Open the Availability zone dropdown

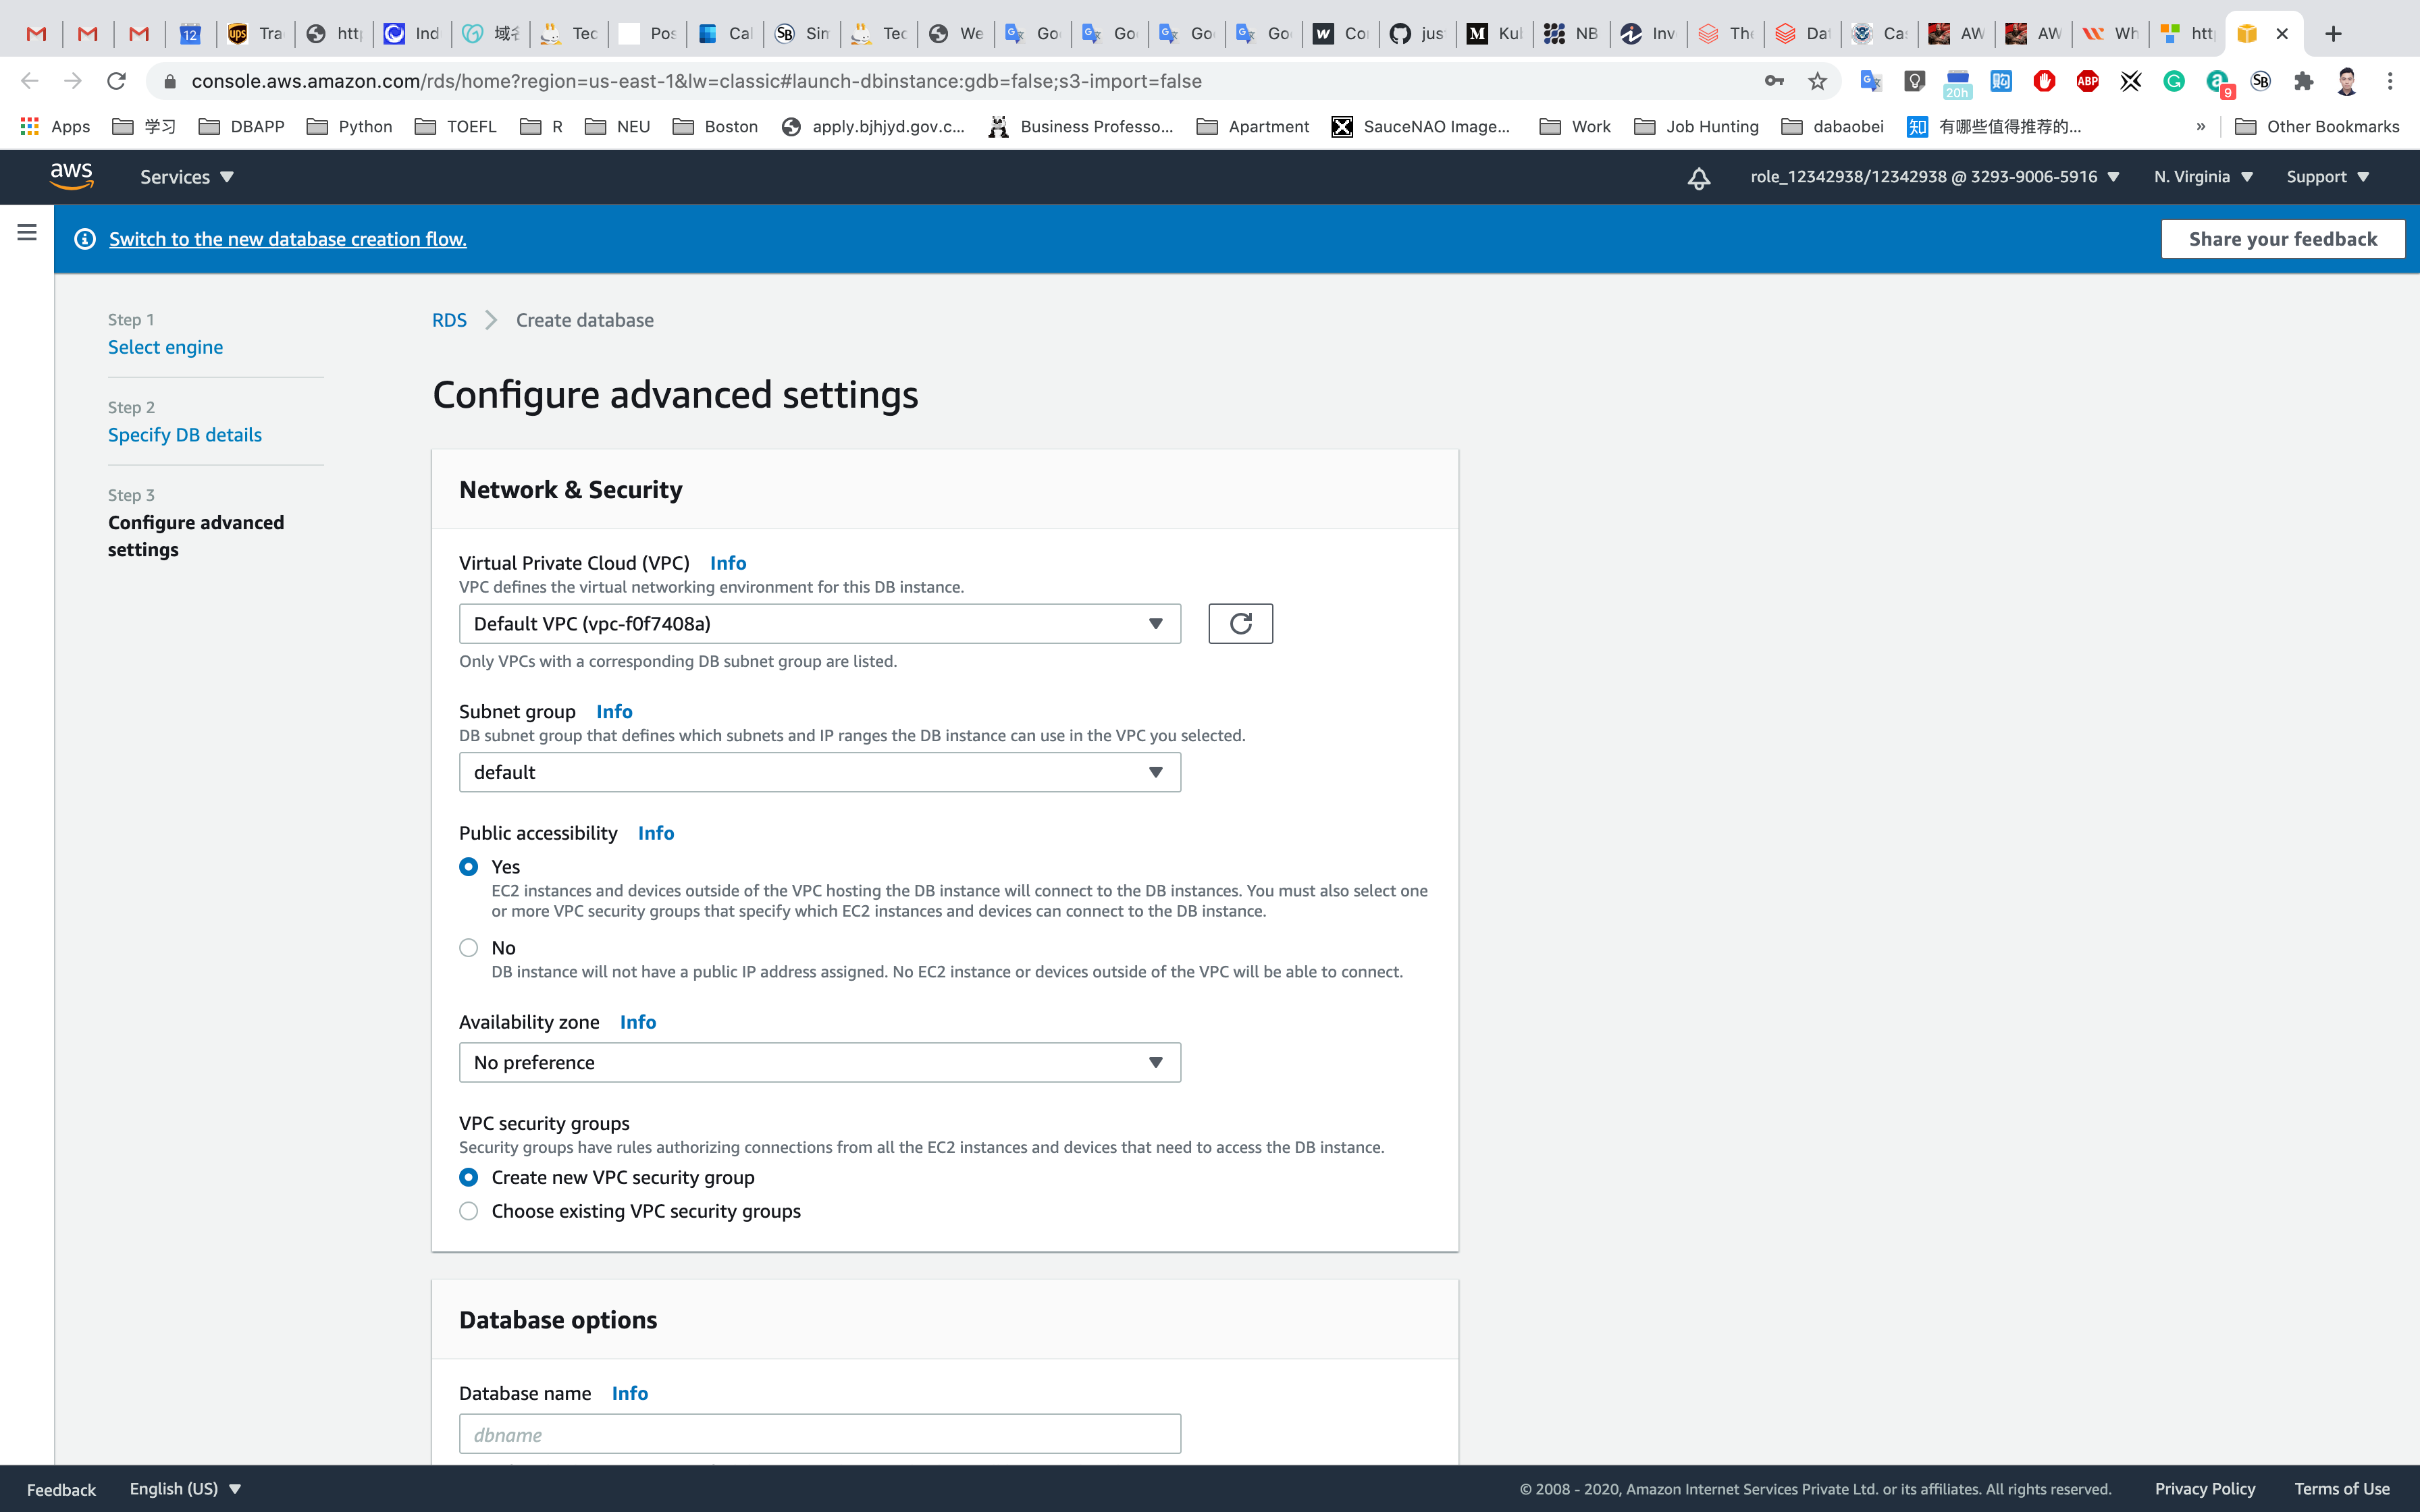(x=819, y=1062)
